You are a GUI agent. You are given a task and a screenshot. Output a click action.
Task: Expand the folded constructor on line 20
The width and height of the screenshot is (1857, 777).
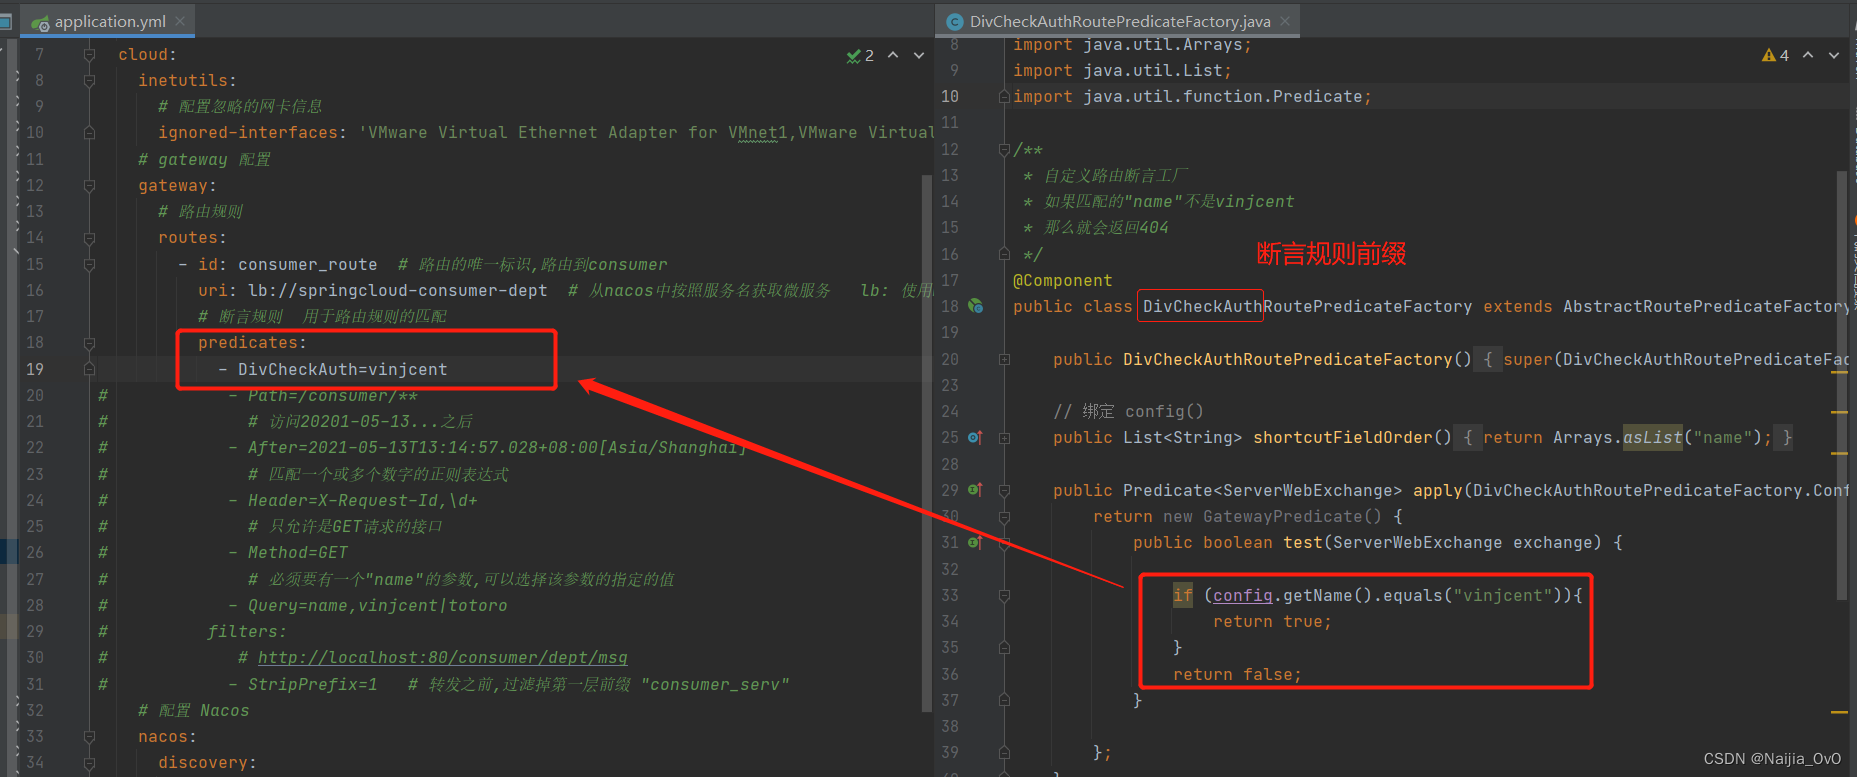(1004, 359)
